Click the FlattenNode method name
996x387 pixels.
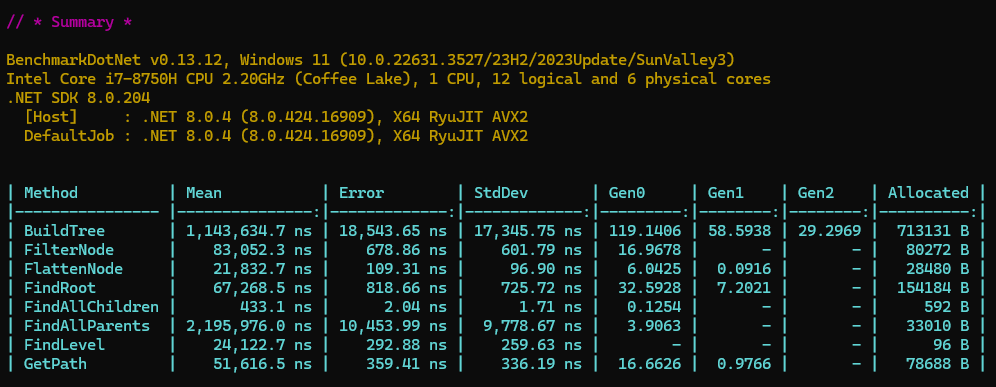tap(73, 269)
